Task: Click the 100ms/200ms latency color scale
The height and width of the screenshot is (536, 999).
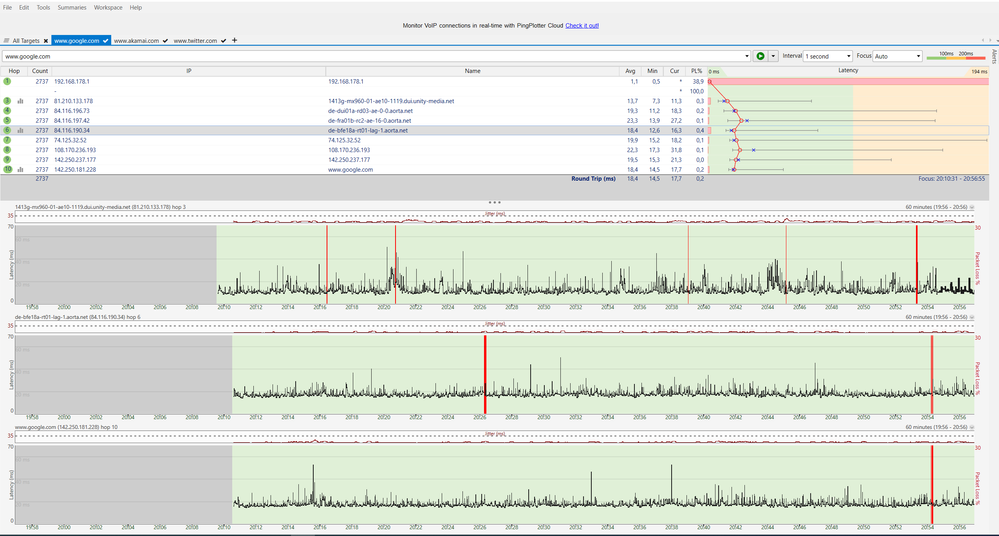Action: pyautogui.click(x=956, y=56)
